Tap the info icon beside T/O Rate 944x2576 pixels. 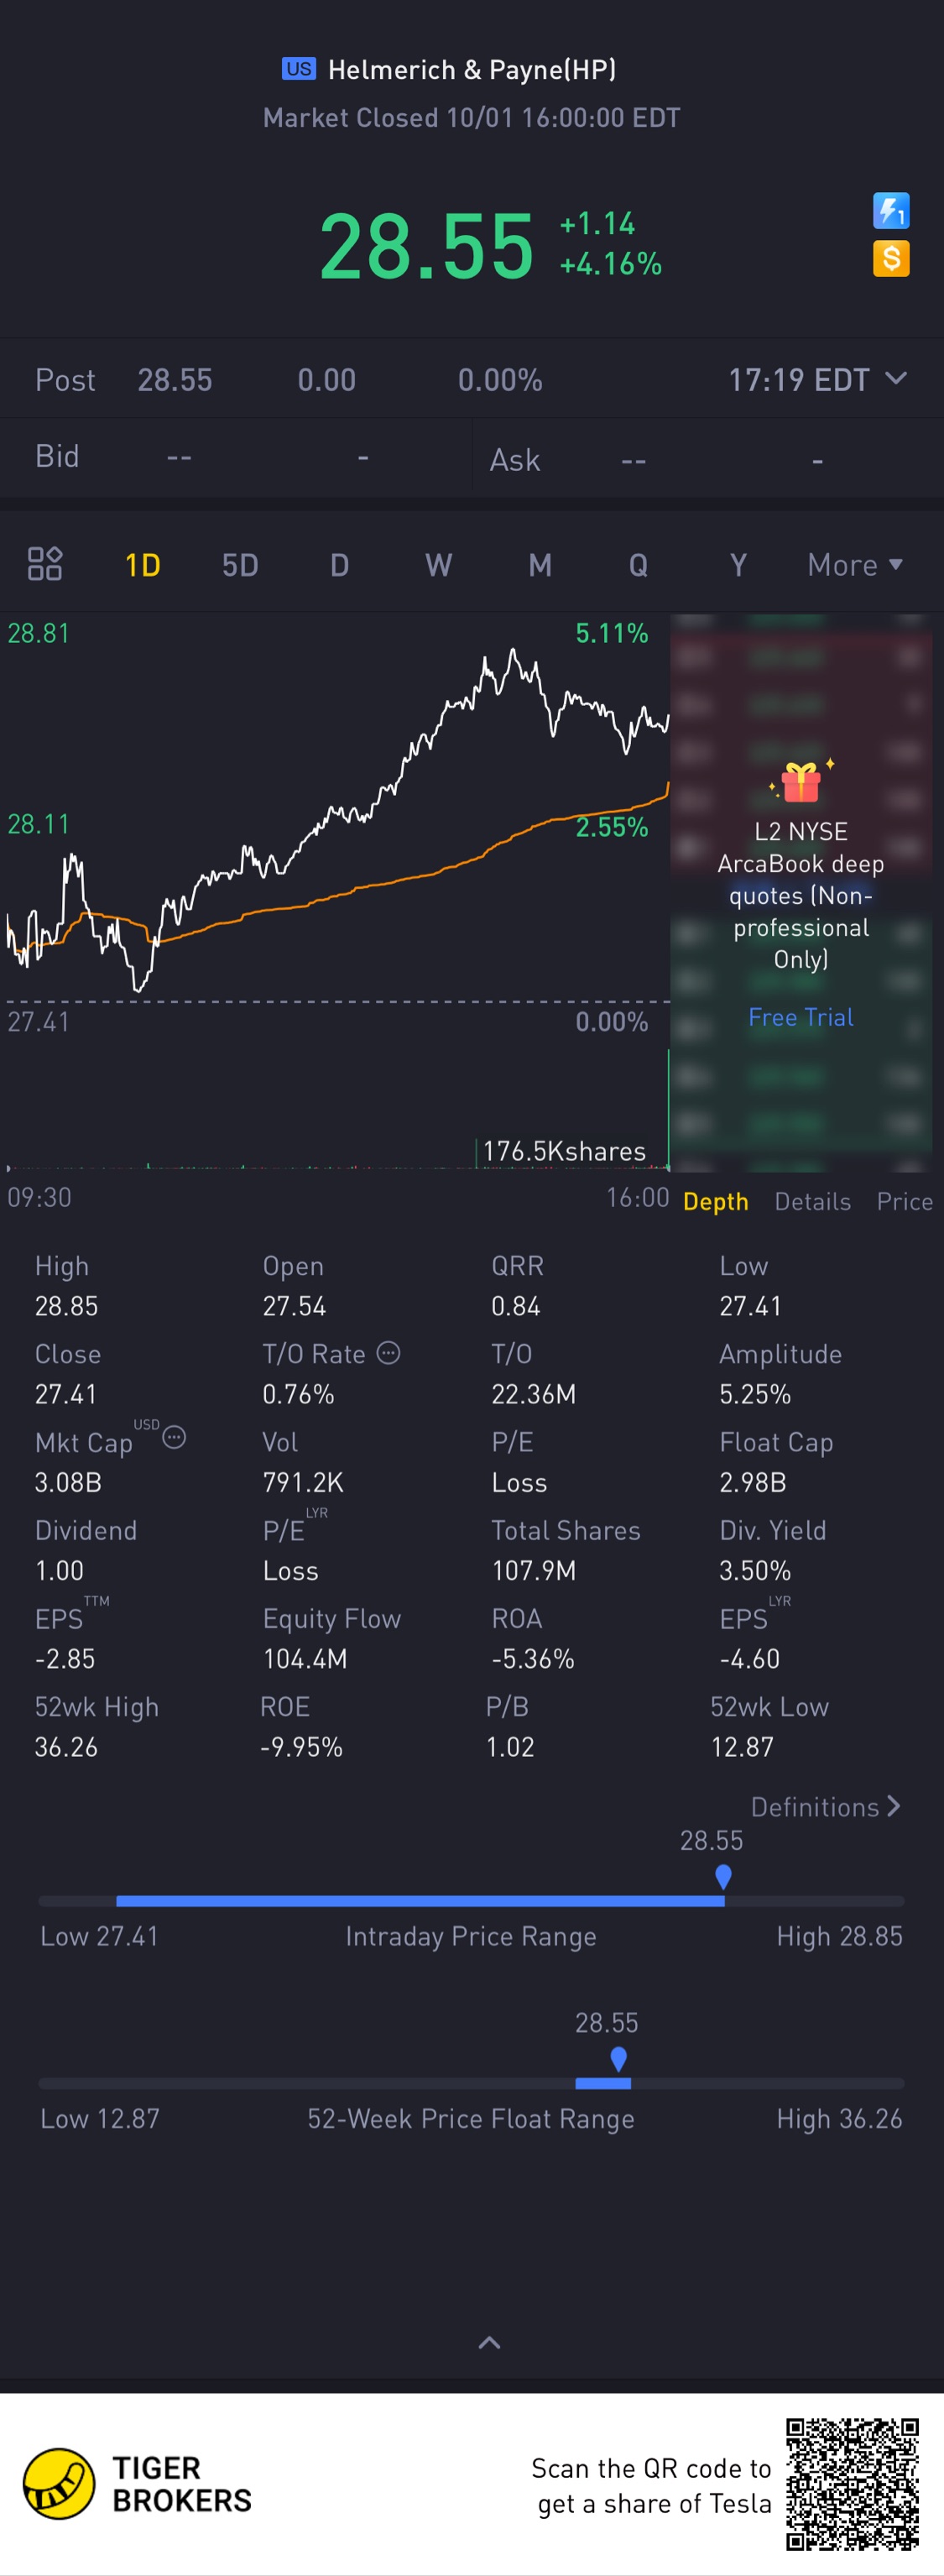388,1353
